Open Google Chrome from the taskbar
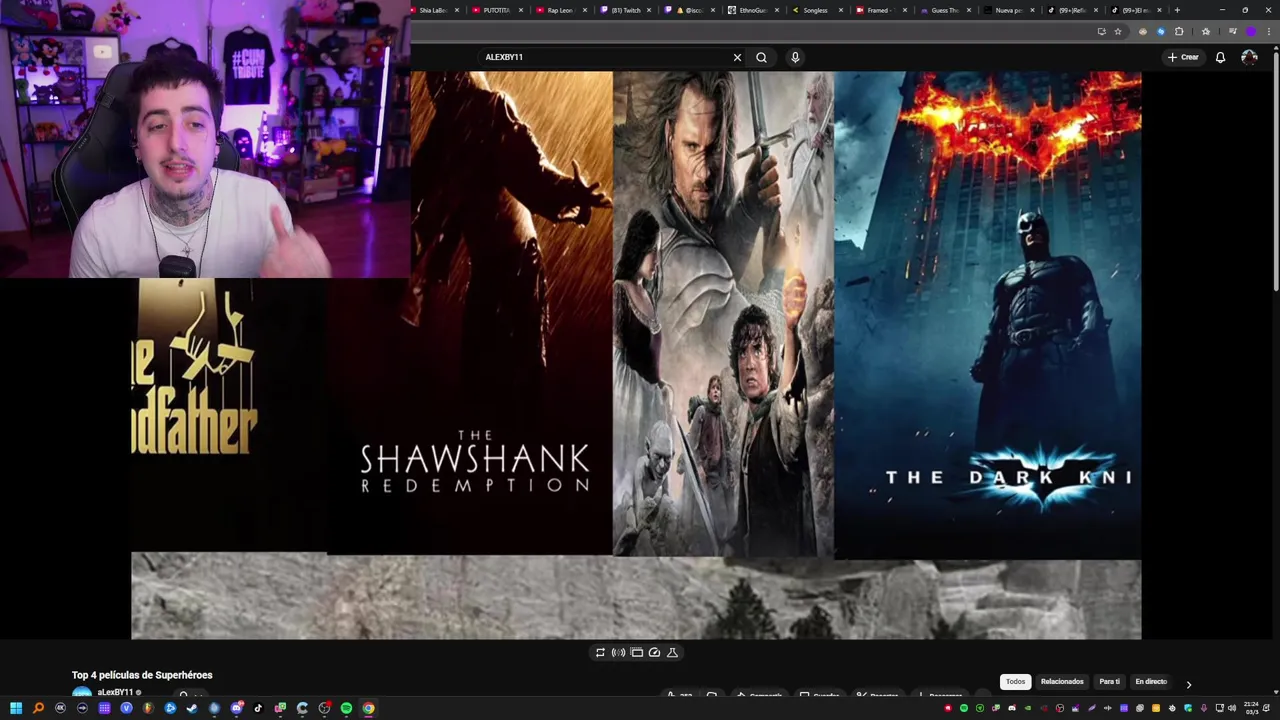 coord(368,708)
